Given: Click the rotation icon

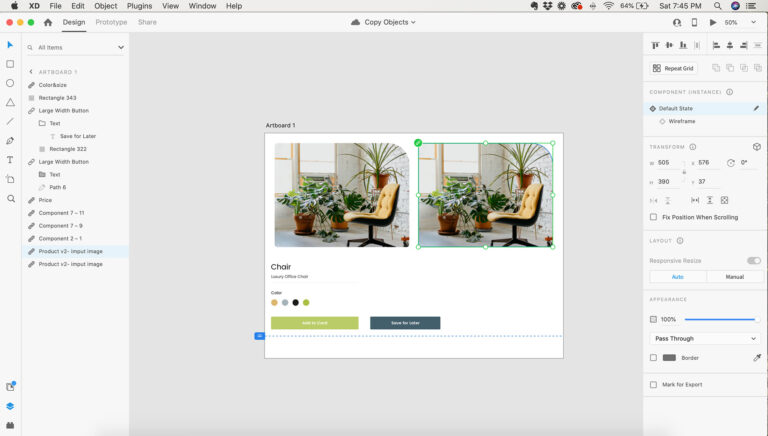Looking at the screenshot, I should click(730, 163).
